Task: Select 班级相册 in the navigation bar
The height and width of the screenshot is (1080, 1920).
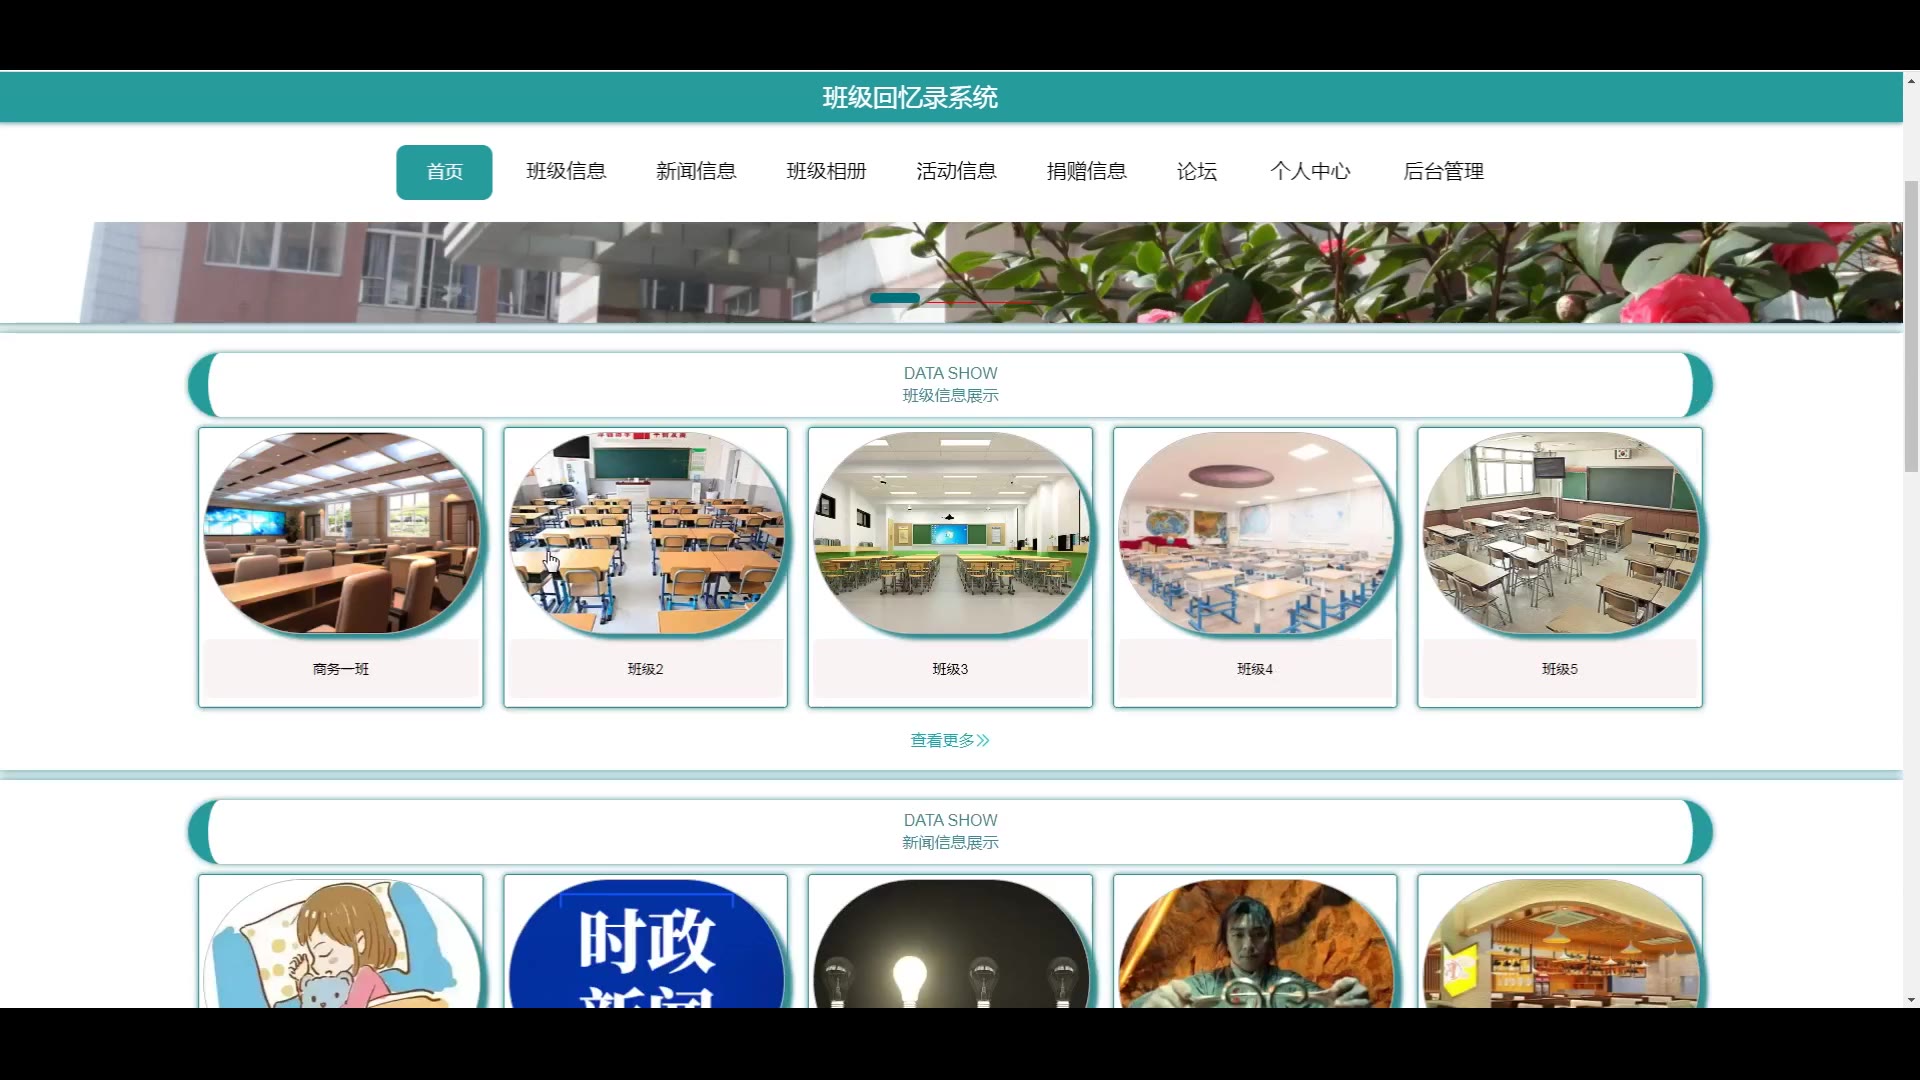Action: (826, 172)
